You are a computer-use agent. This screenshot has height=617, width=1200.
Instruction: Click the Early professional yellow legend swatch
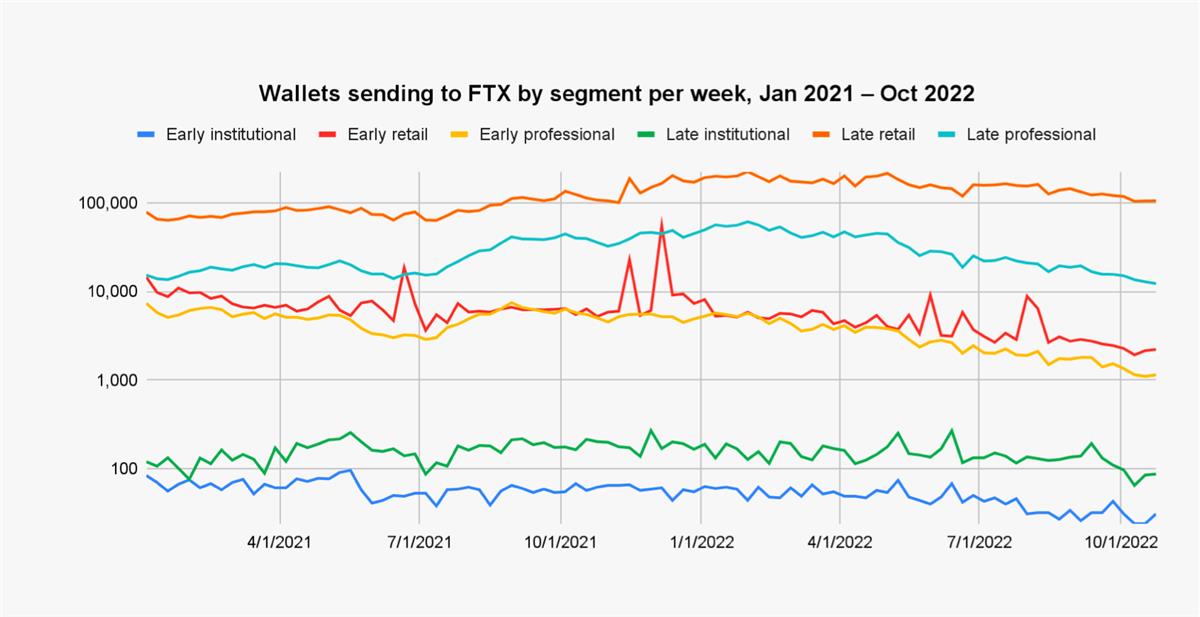[461, 135]
